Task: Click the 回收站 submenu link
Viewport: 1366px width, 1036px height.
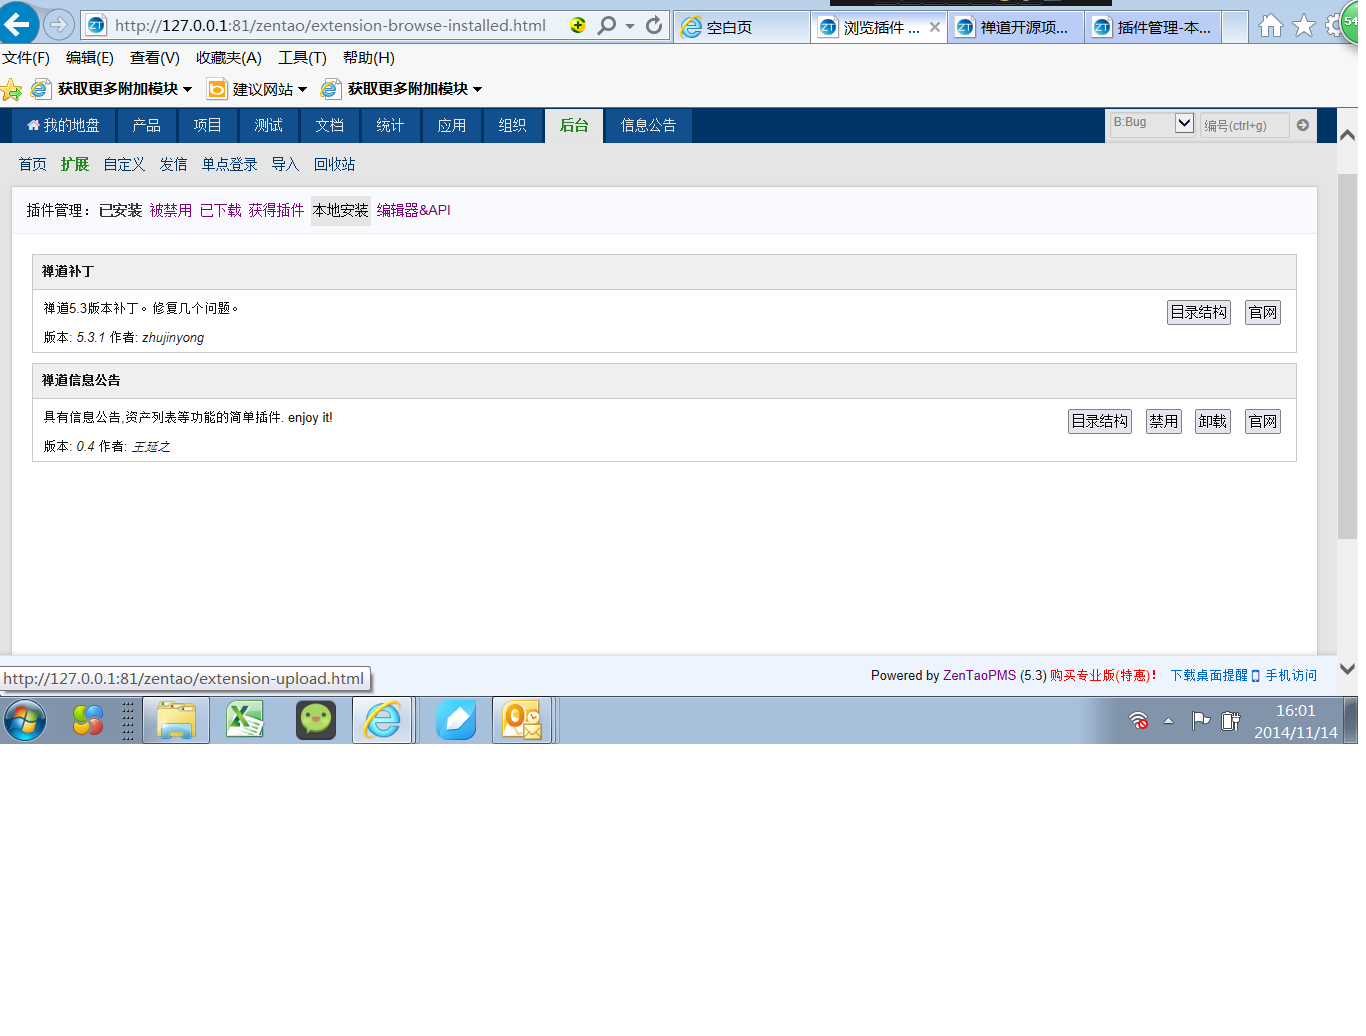Action: [x=334, y=164]
